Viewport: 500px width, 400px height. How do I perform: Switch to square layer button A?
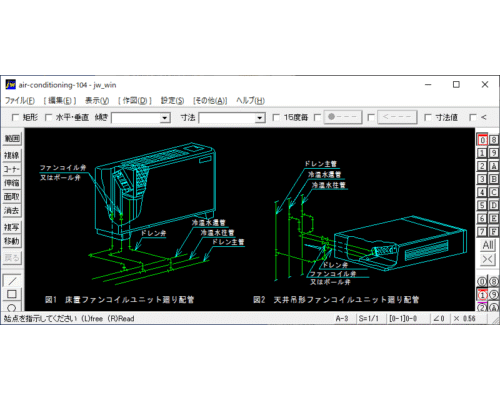pyautogui.click(x=494, y=166)
